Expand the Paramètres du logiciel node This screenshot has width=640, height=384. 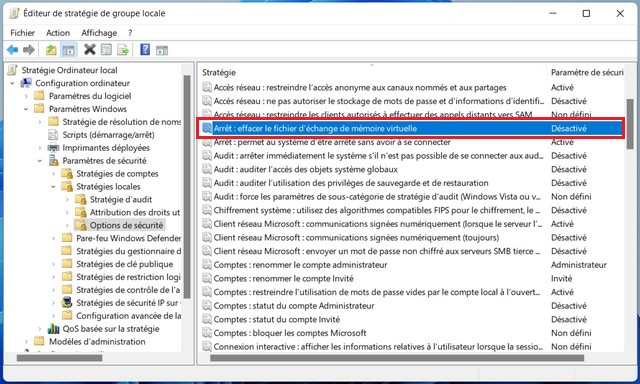[26, 96]
